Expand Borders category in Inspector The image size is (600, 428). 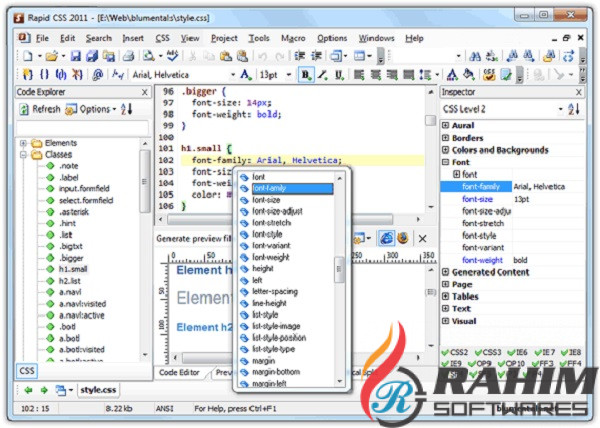click(445, 138)
